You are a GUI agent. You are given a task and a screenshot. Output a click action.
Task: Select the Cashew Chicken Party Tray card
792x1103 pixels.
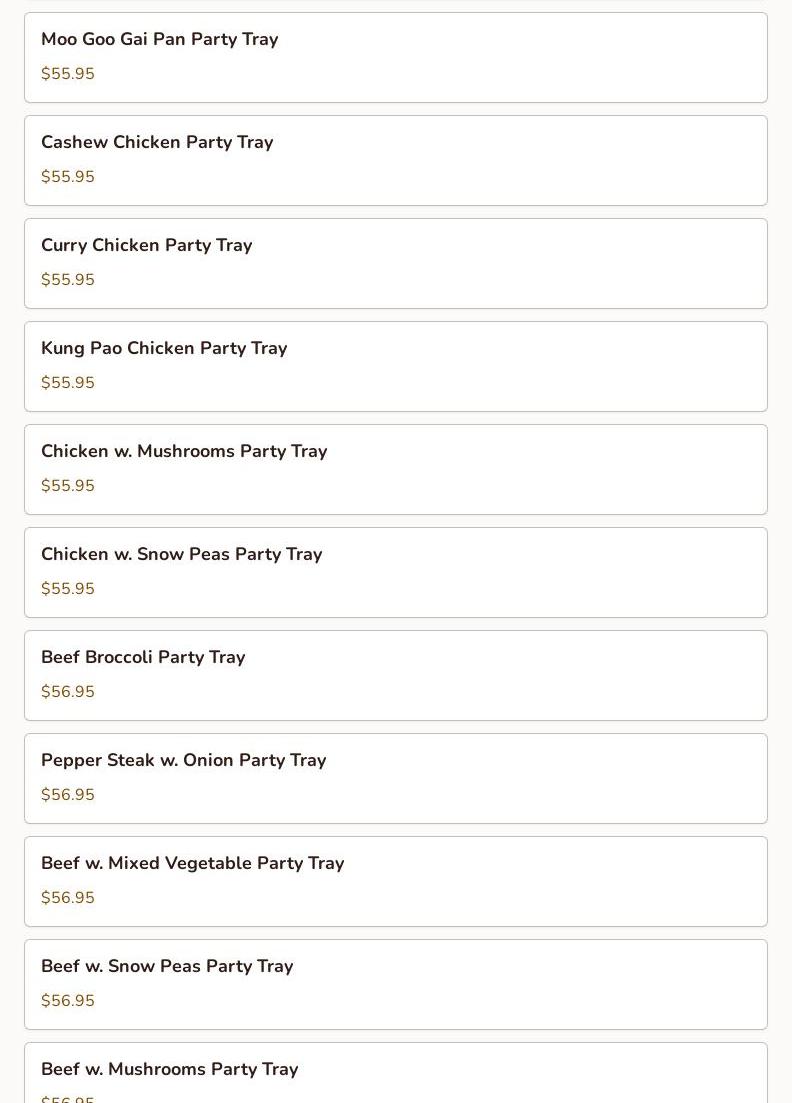point(395,160)
